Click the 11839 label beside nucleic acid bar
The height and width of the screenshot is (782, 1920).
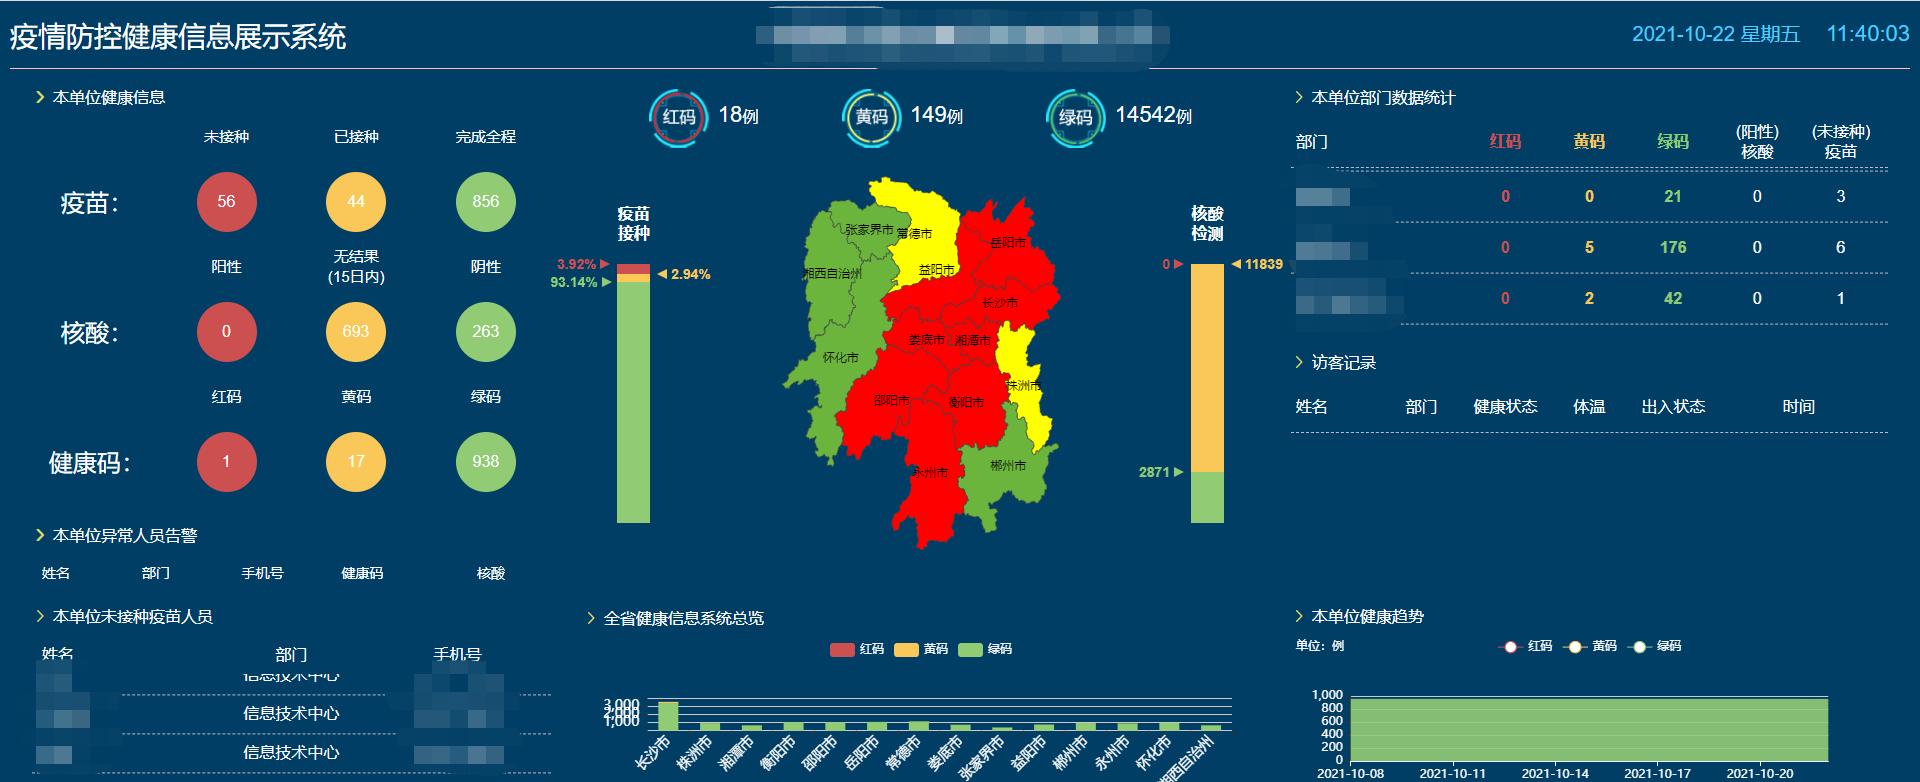click(x=1264, y=264)
